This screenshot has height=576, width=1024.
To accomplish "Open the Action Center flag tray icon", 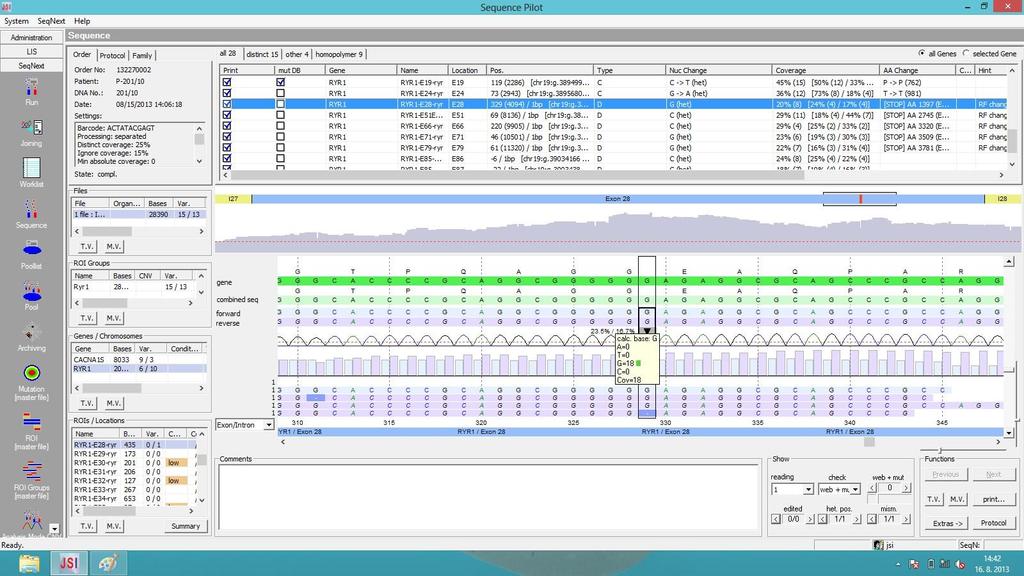I will pyautogui.click(x=914, y=564).
